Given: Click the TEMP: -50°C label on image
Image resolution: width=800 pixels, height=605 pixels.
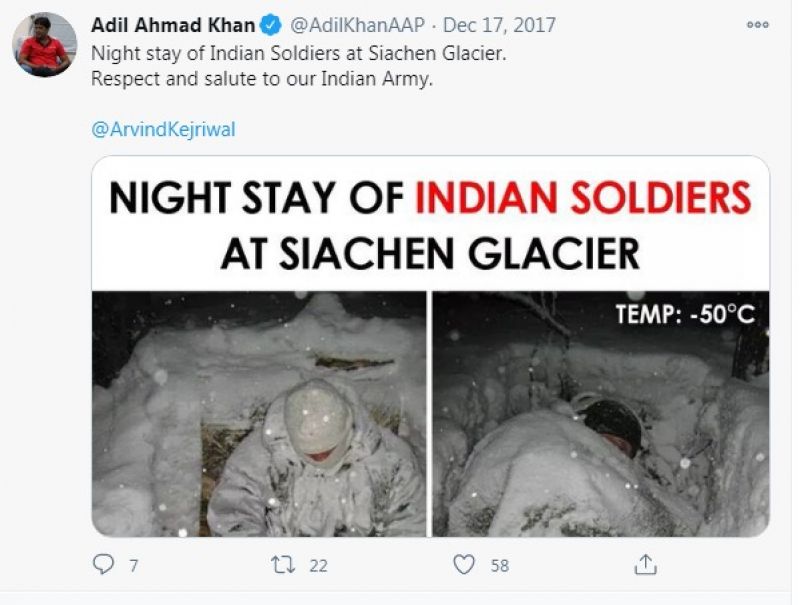Looking at the screenshot, I should click(685, 316).
